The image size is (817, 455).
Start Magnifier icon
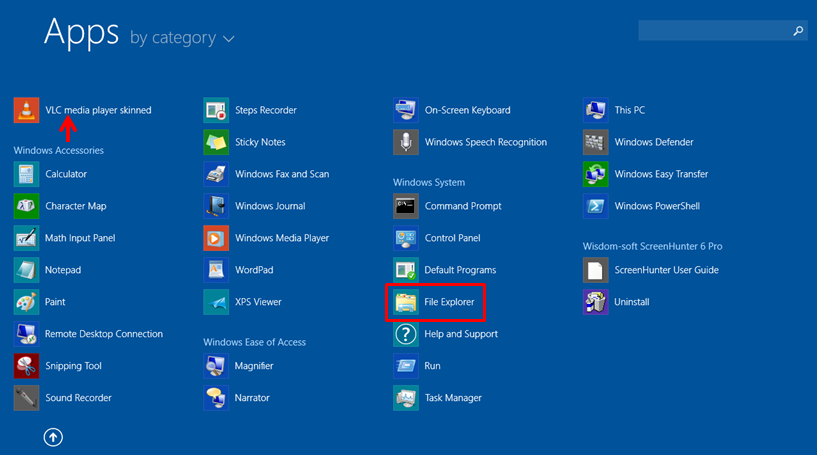pos(216,366)
